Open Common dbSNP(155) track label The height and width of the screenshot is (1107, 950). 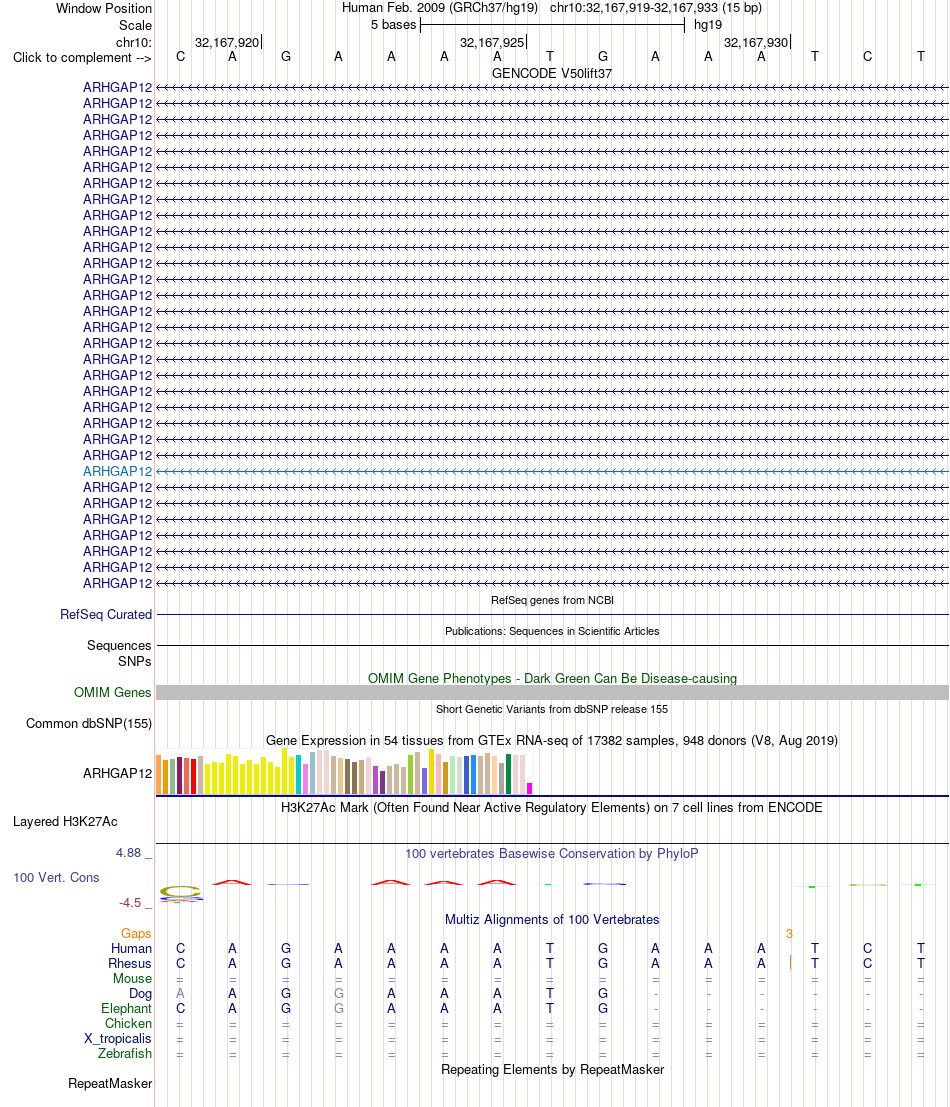click(89, 724)
